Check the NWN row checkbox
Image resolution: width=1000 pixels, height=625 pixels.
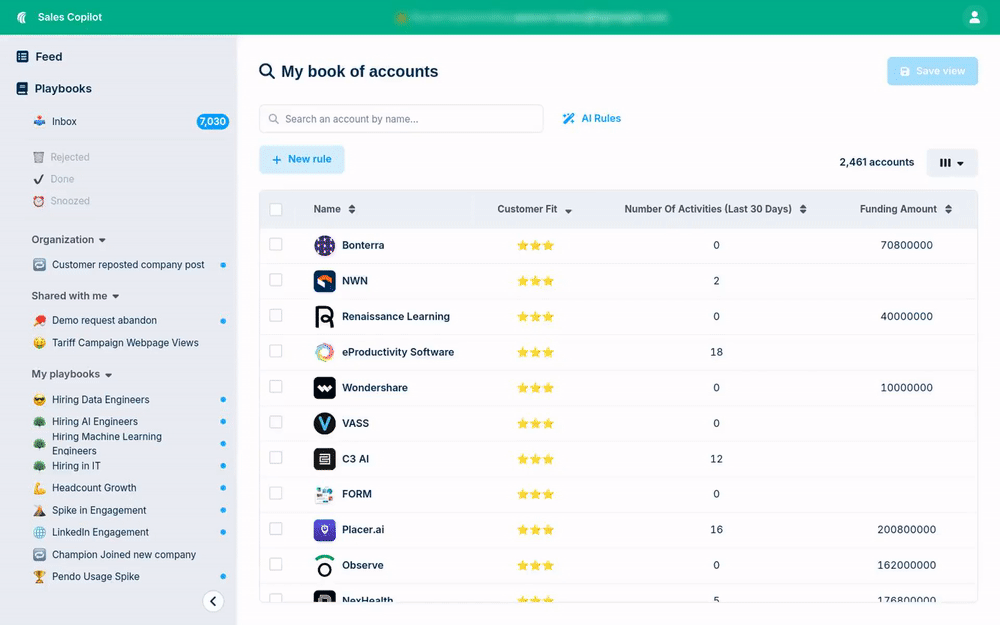click(276, 280)
